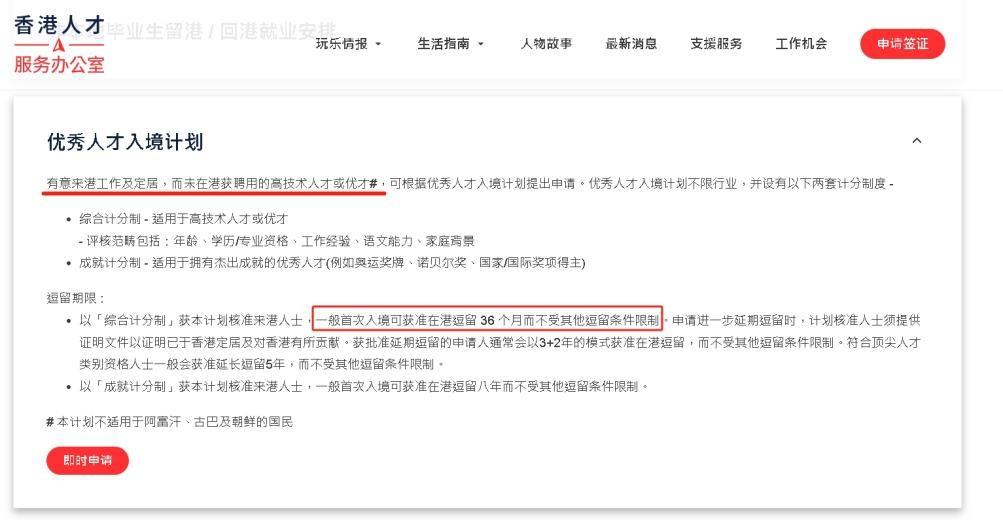
Task: Open 最新消息 in navigation
Action: [631, 43]
